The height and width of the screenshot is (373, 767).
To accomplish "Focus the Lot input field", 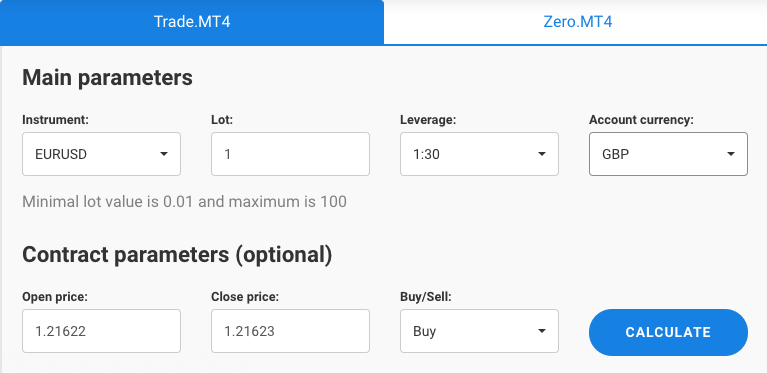I will click(290, 154).
